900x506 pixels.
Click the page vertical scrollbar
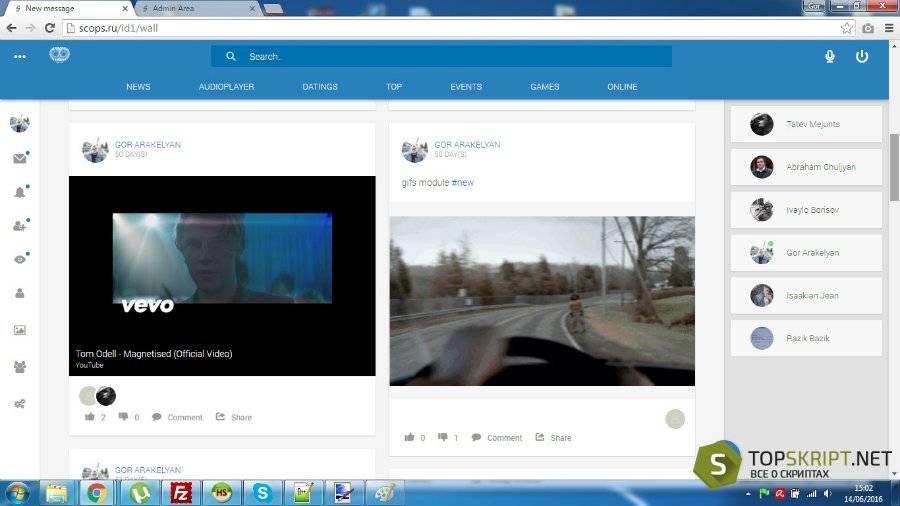coord(894,166)
